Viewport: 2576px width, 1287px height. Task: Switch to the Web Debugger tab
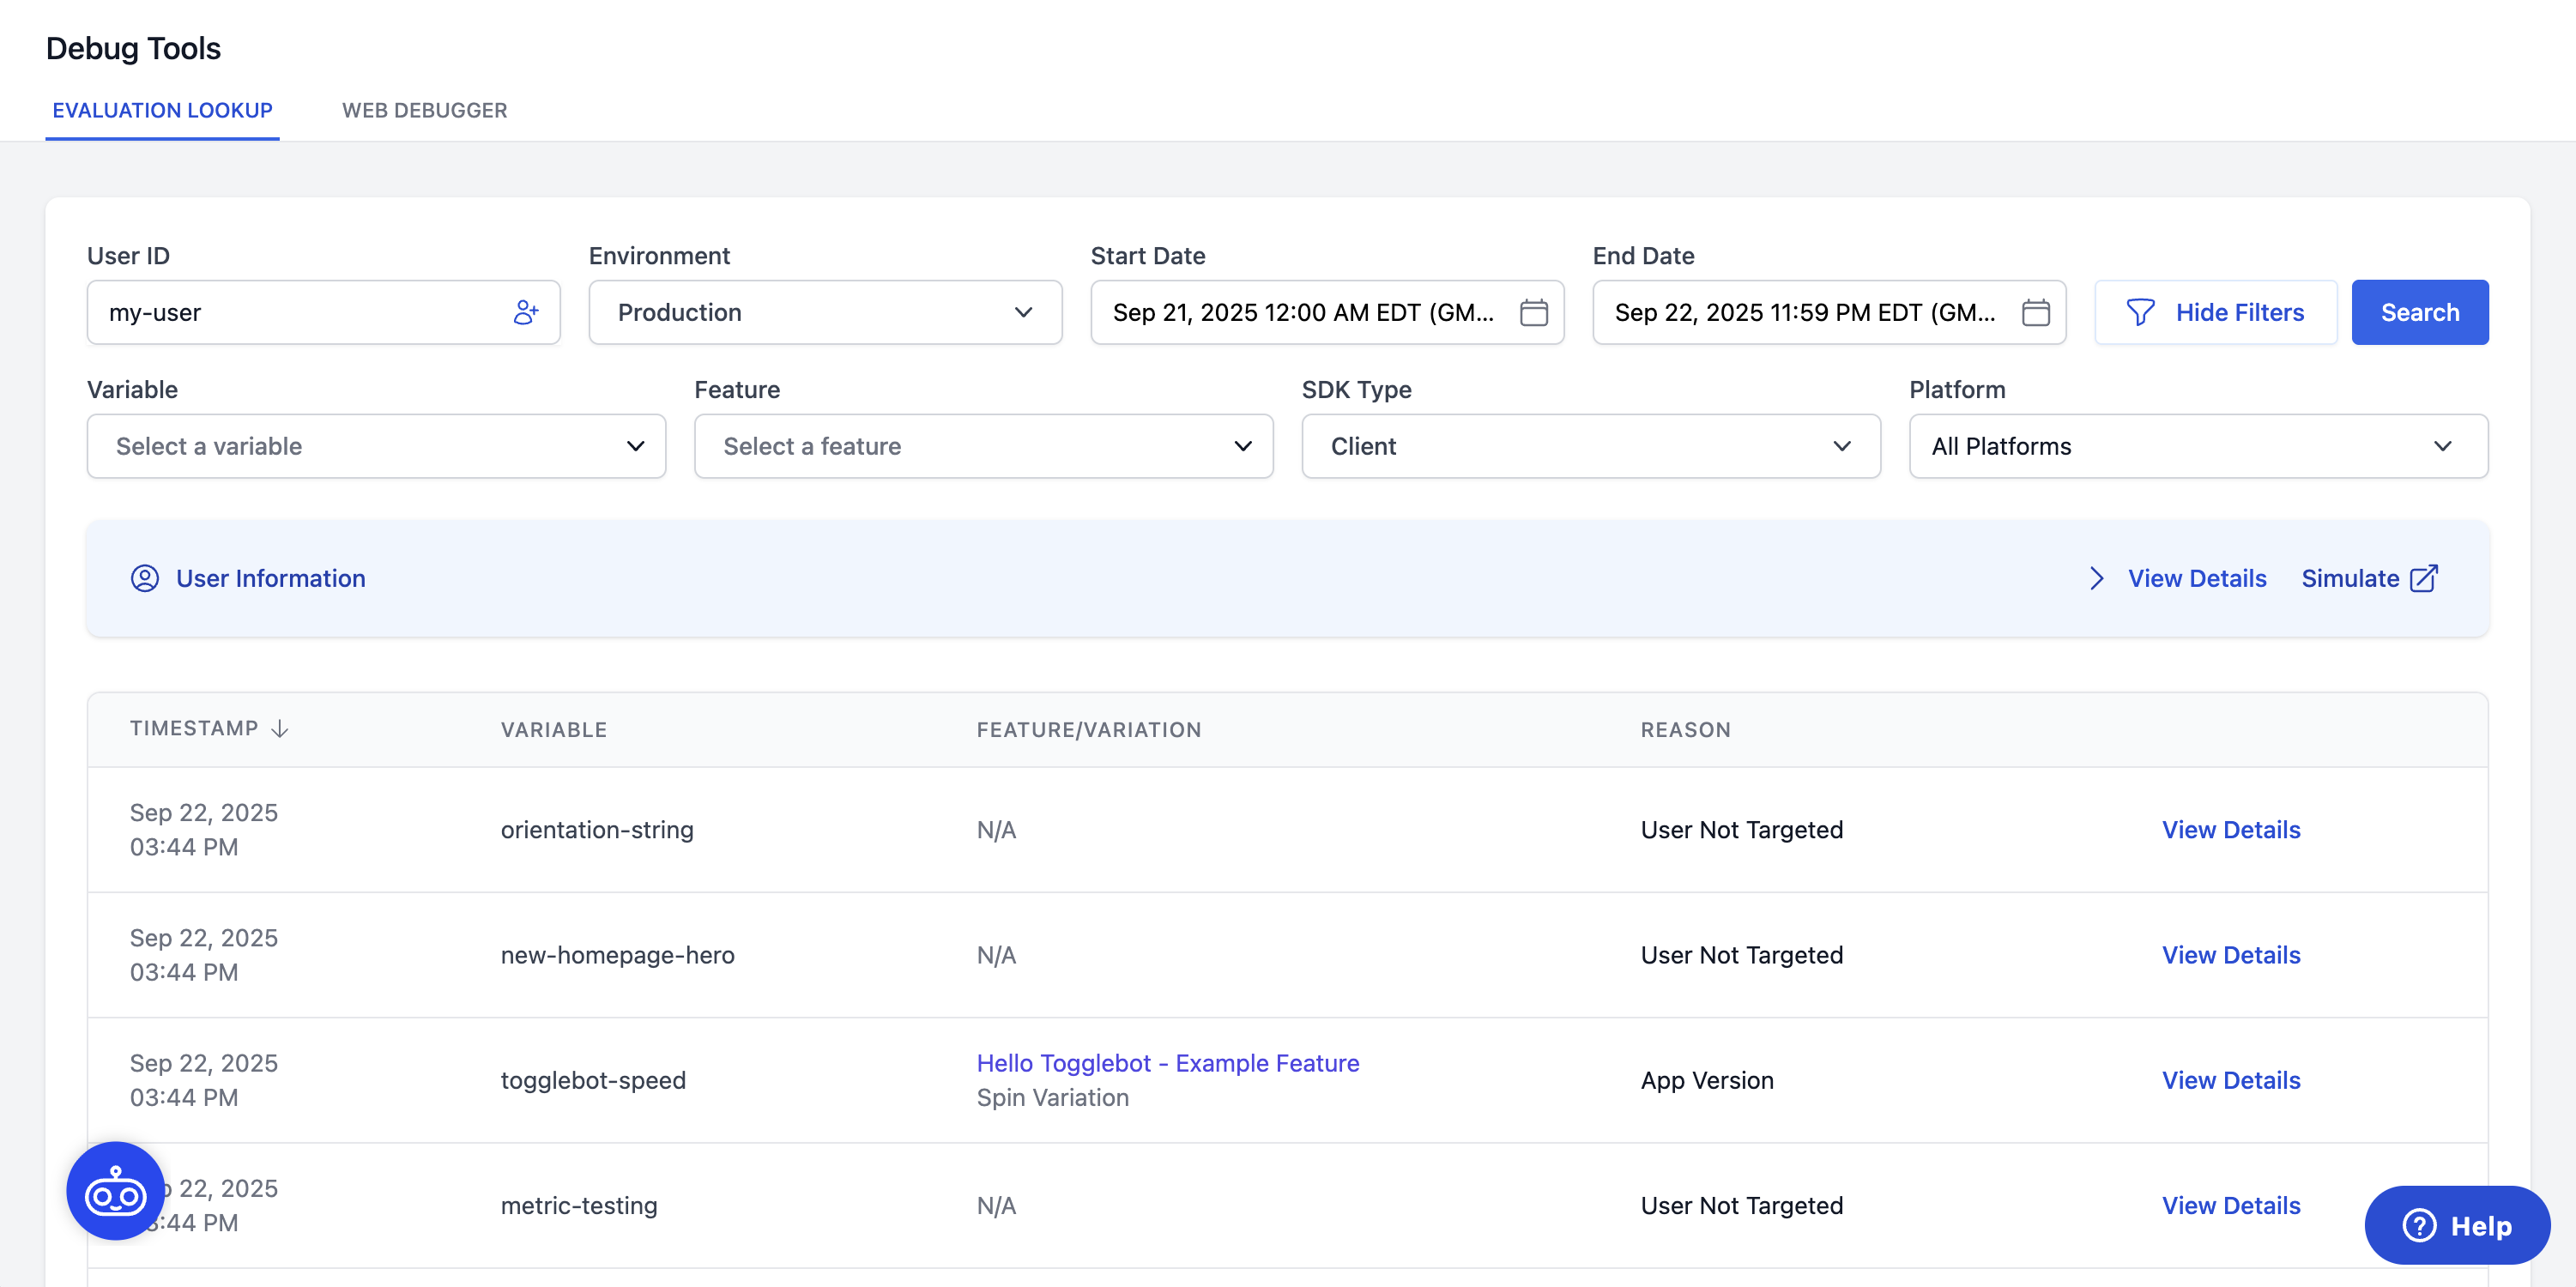(x=424, y=110)
